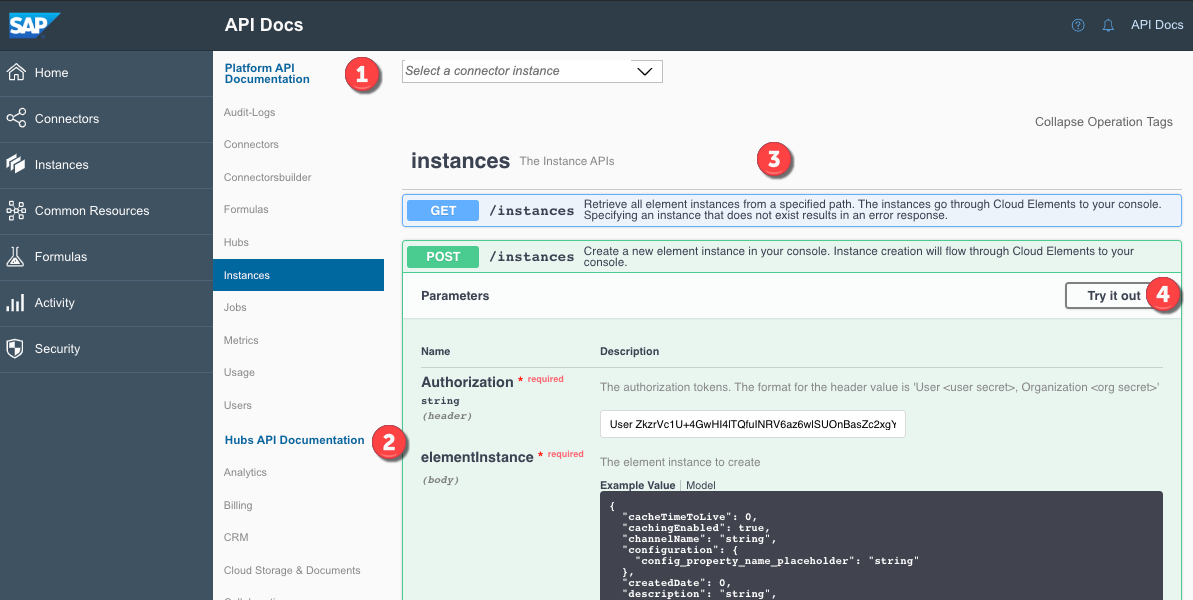The height and width of the screenshot is (600, 1193).
Task: Select Users in docs list
Action: (237, 405)
